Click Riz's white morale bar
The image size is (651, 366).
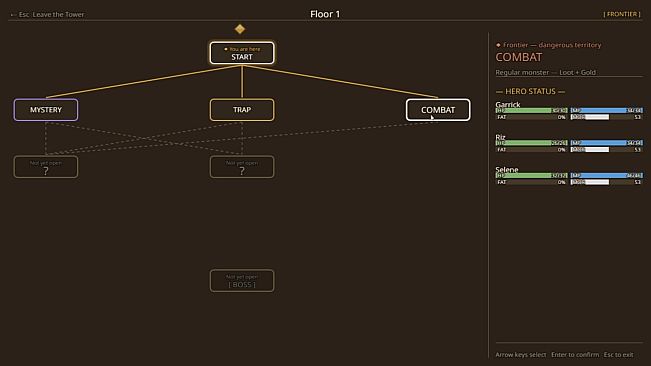click(x=607, y=149)
